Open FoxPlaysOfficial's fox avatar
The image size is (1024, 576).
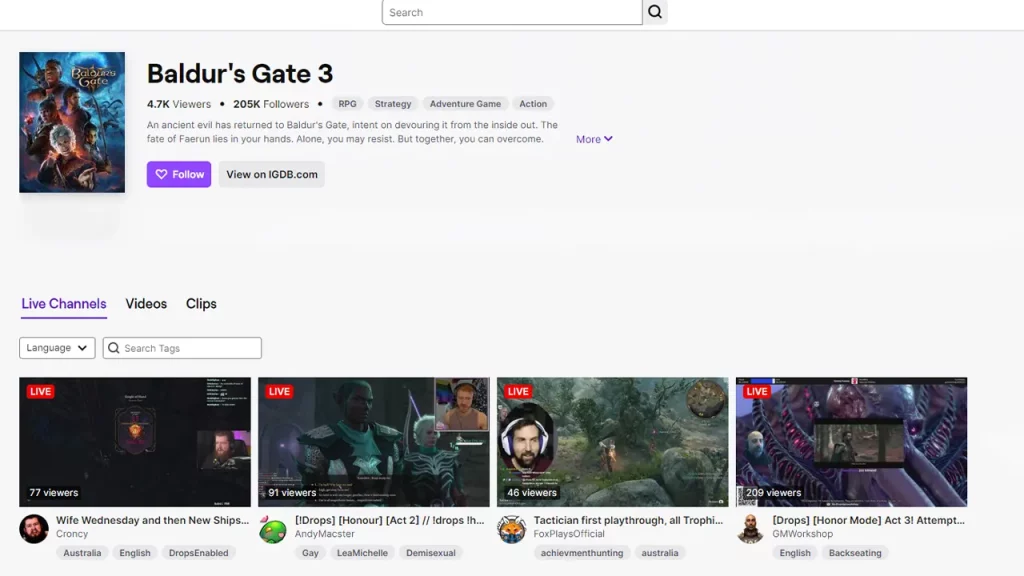point(512,529)
